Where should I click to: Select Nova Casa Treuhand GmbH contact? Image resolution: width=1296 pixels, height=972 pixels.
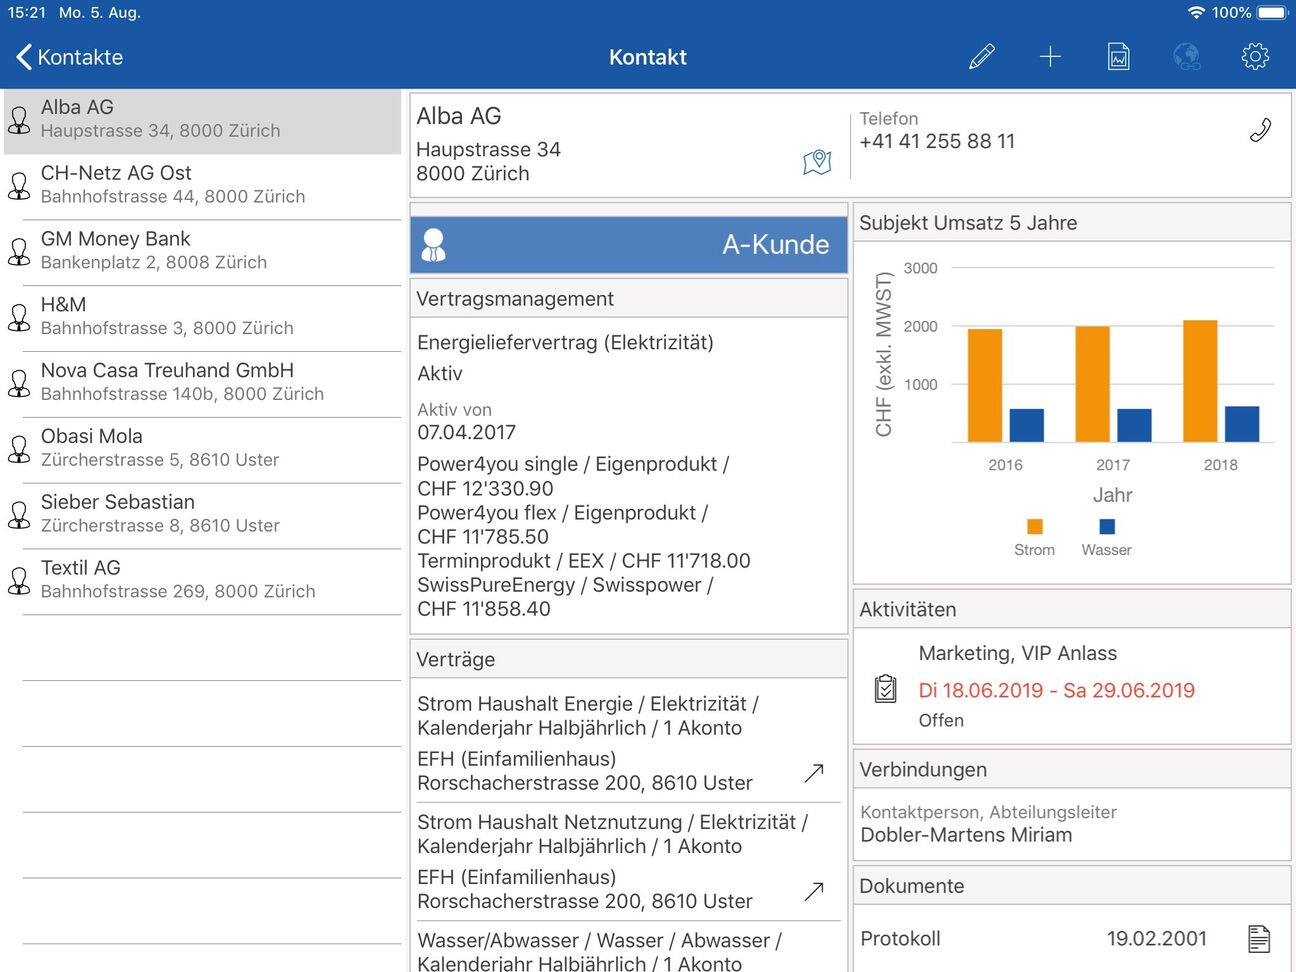(202, 383)
